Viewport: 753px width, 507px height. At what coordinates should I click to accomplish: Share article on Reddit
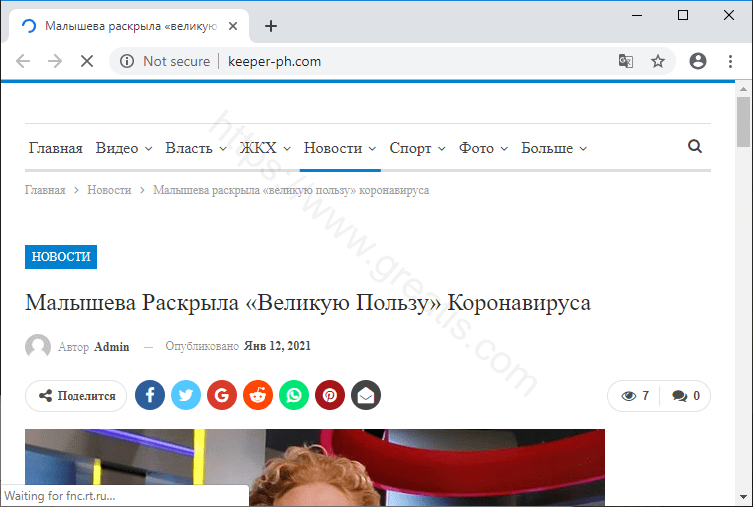[258, 395]
